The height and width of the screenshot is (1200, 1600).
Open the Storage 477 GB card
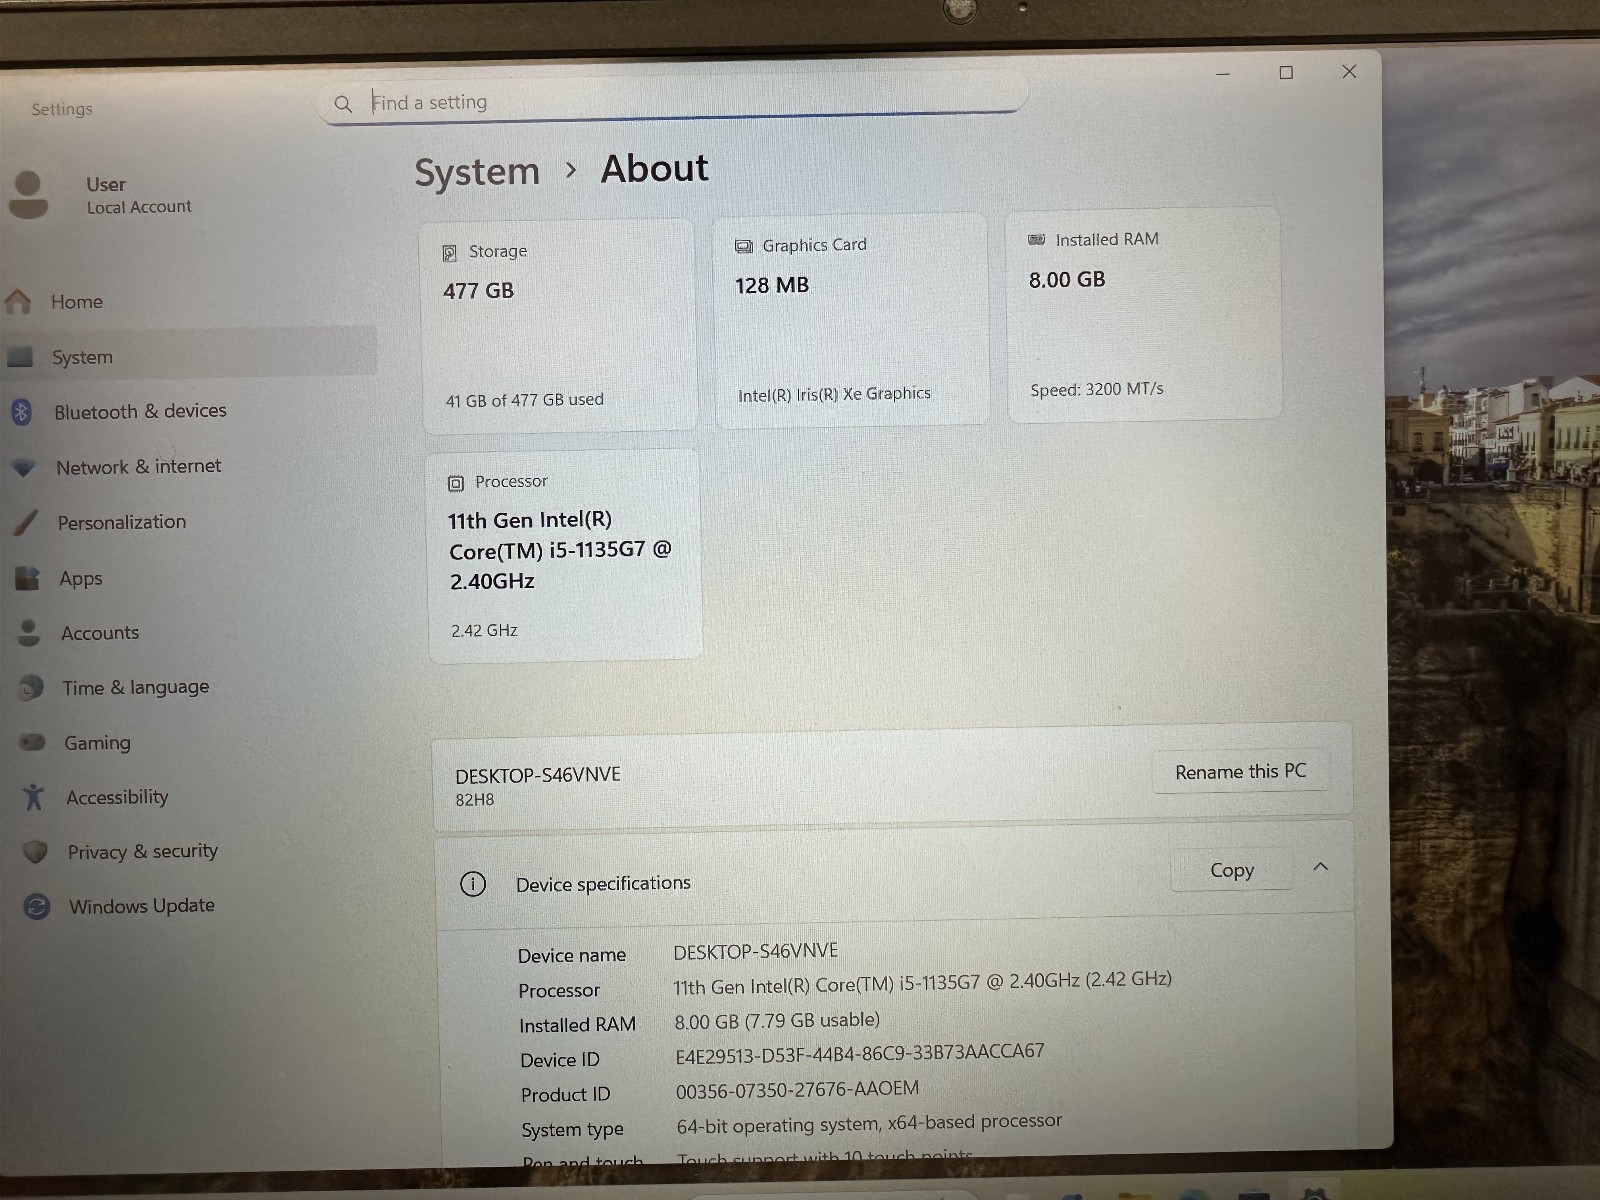559,325
